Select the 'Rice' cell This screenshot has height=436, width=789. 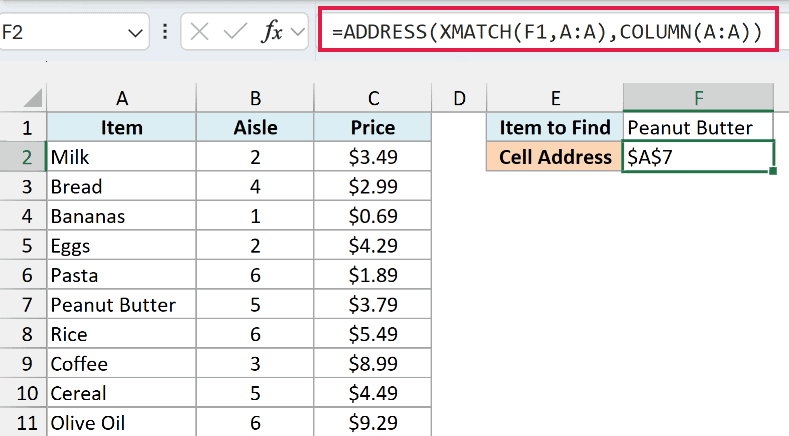point(121,334)
